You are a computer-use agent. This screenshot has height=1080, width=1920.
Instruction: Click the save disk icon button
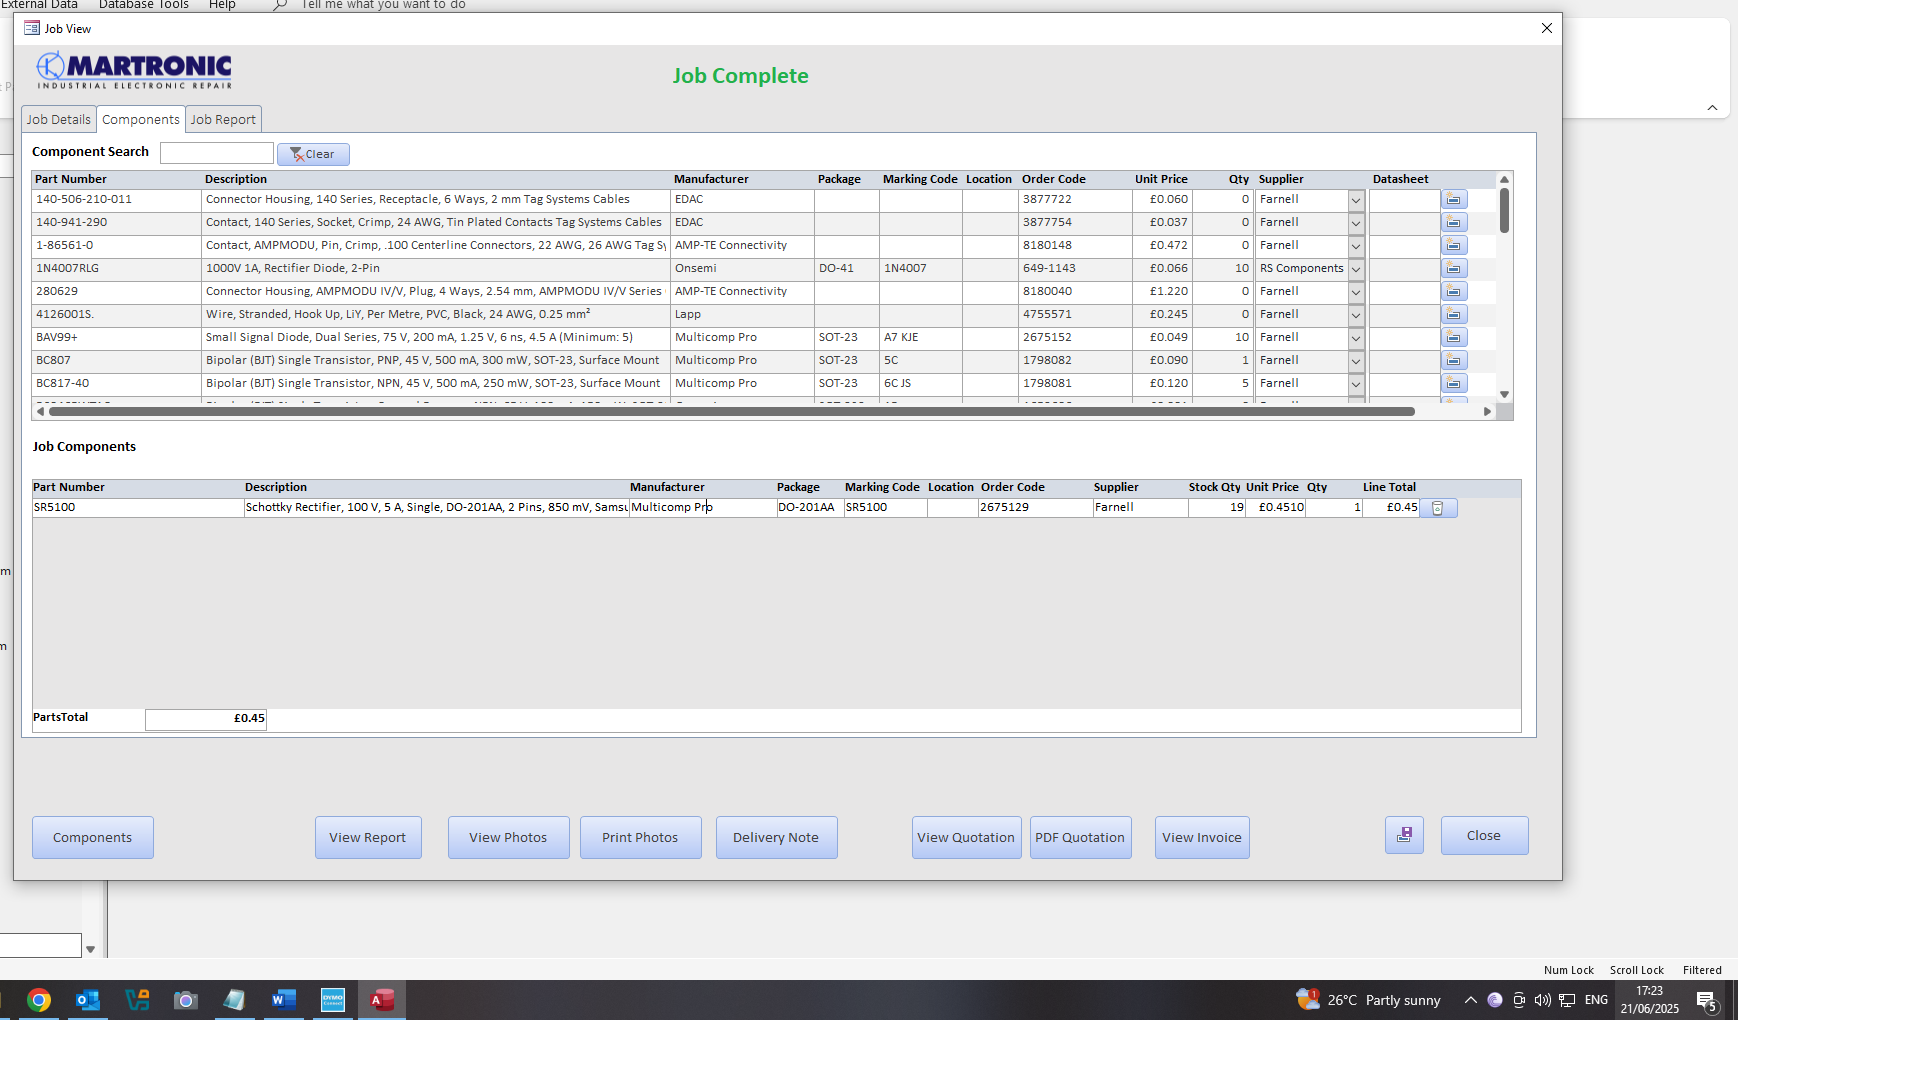click(x=1404, y=835)
